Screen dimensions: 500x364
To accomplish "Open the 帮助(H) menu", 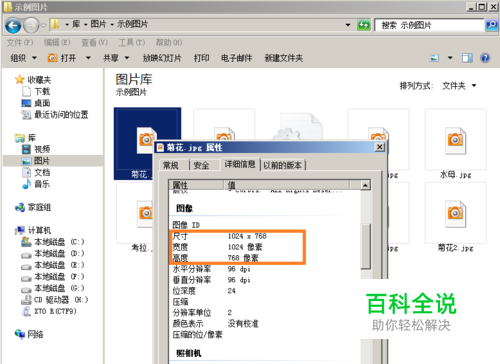I will (169, 43).
